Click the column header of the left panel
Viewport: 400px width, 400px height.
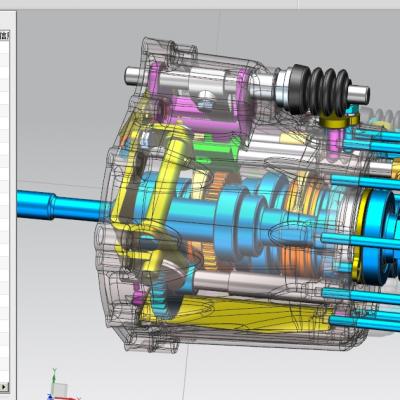(x=4, y=35)
